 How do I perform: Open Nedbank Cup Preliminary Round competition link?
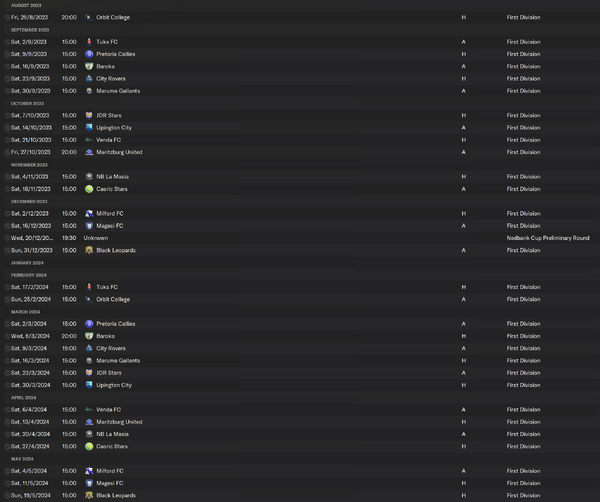tap(548, 238)
